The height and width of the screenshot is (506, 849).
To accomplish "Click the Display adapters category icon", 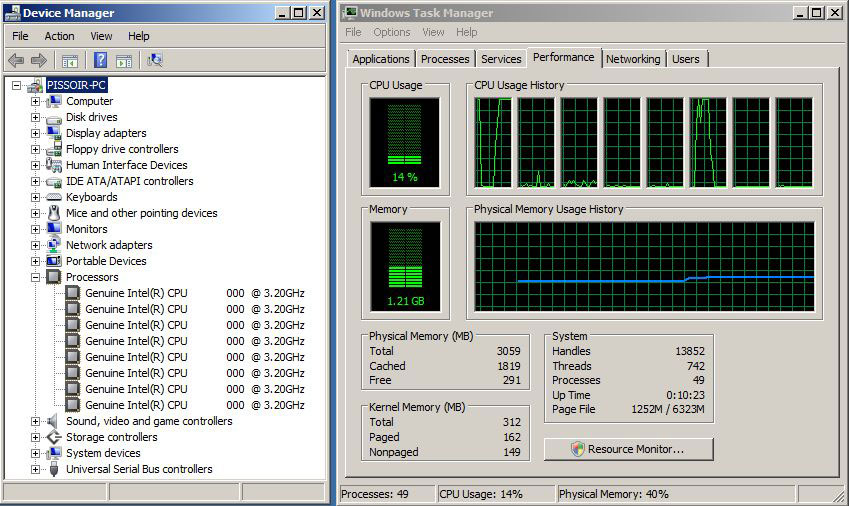I will click(x=54, y=133).
